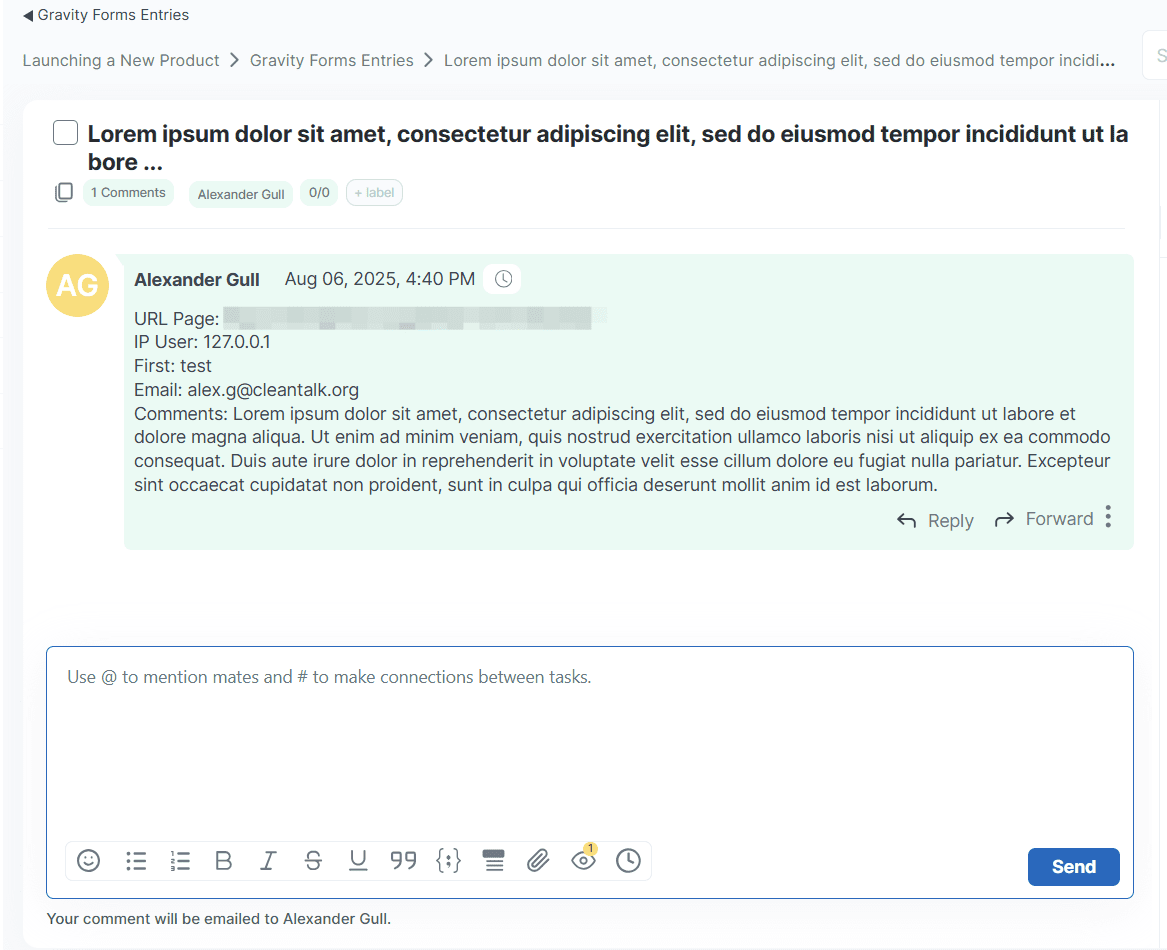Send the comment
1167x950 pixels.
click(x=1073, y=867)
